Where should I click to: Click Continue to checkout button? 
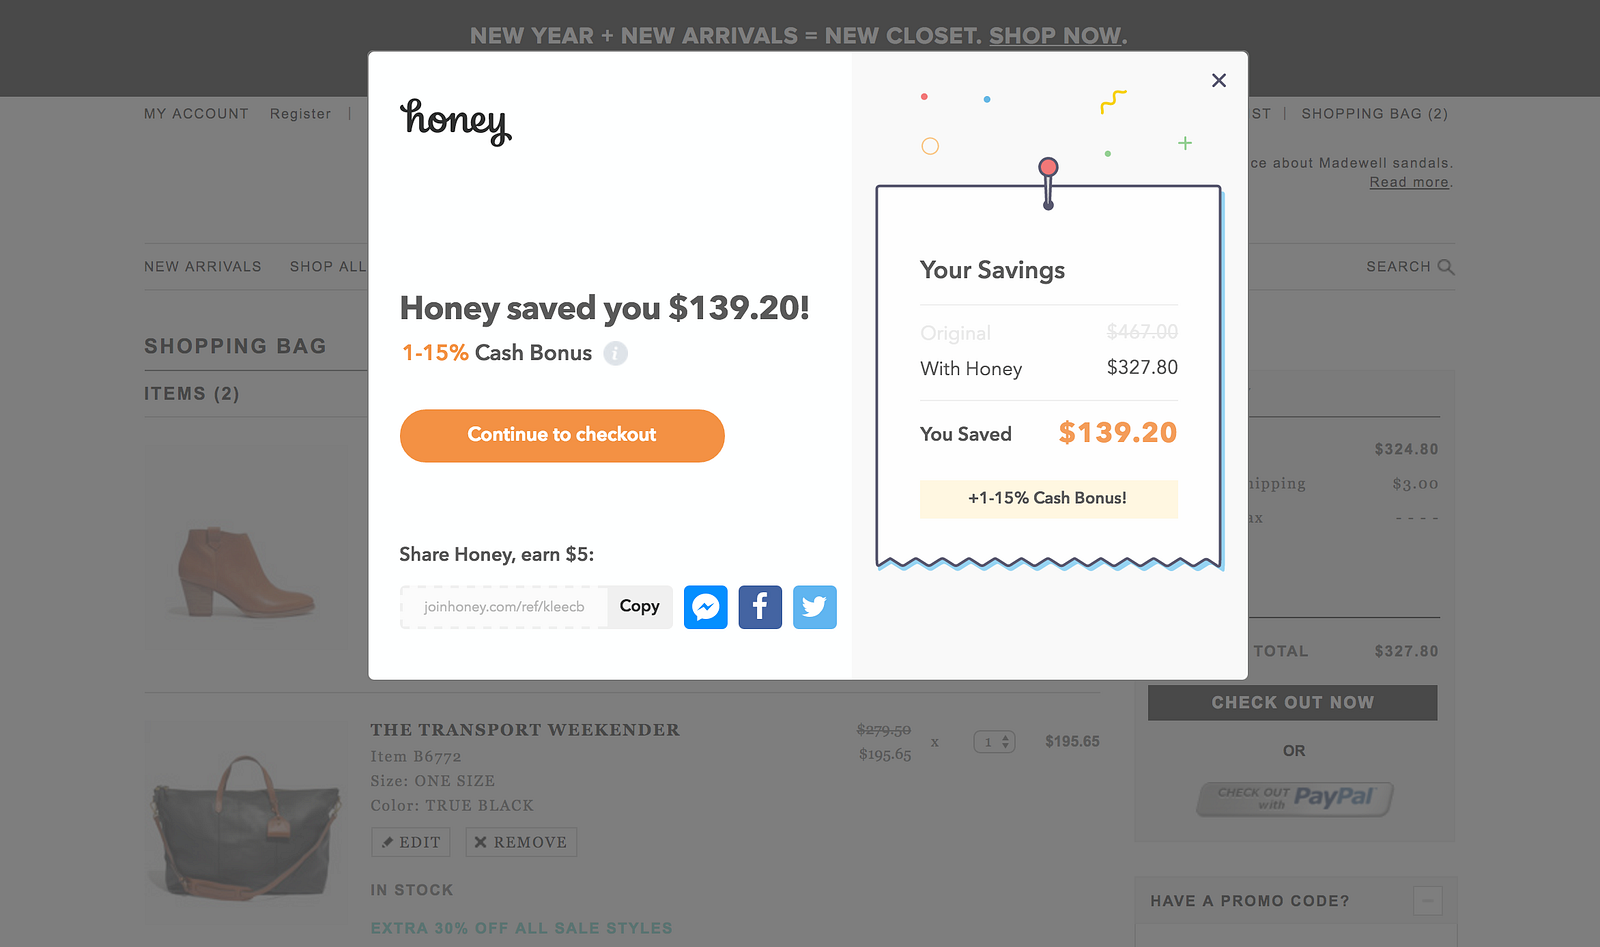coord(562,435)
